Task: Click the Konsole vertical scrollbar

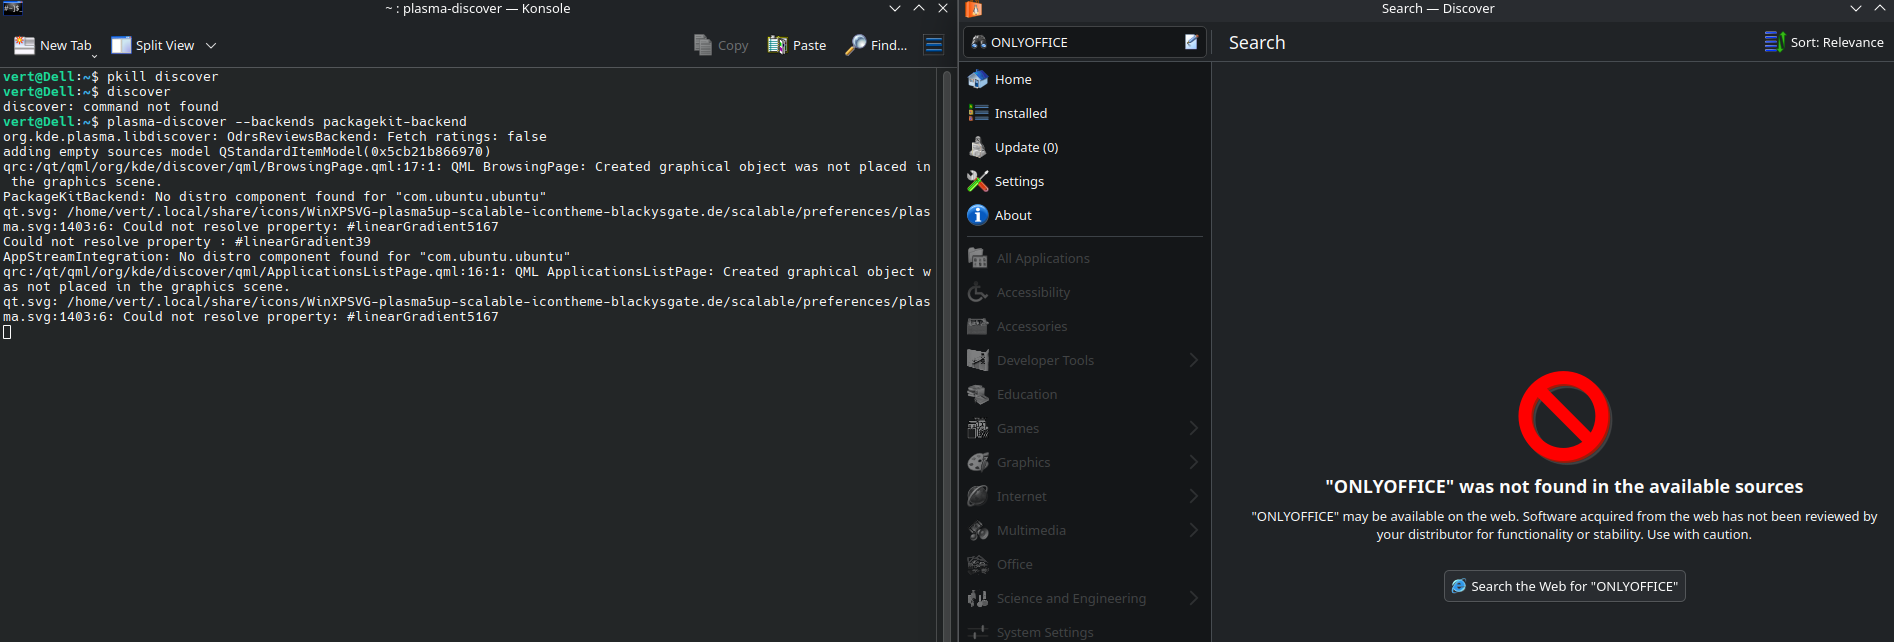Action: tap(946, 350)
